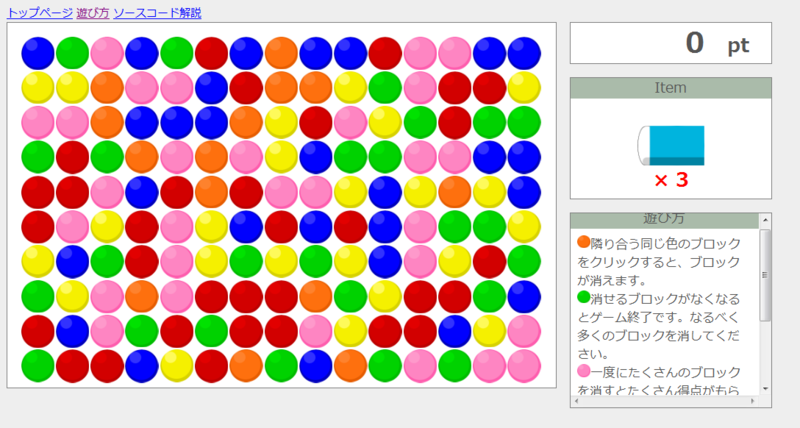
Task: Click the 遊び方 panel header
Action: [x=664, y=220]
